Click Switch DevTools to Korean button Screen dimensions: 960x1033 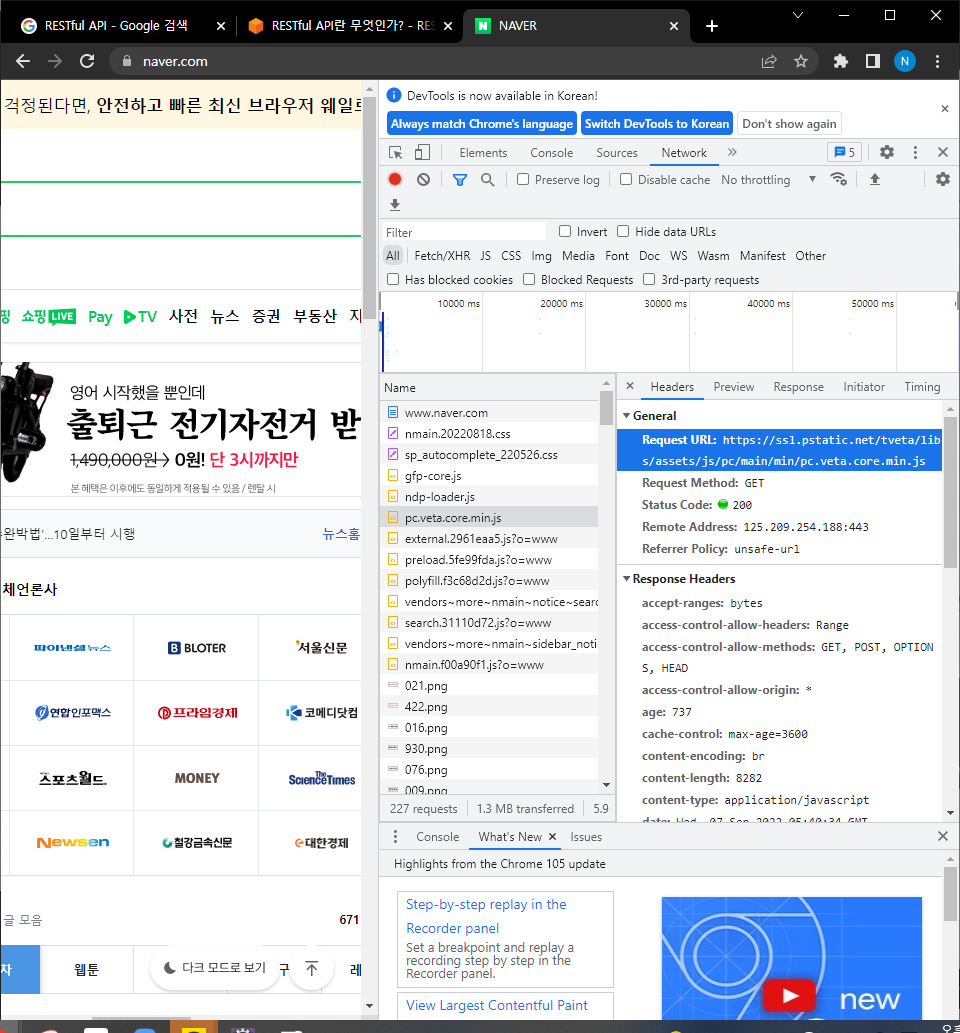(x=657, y=123)
